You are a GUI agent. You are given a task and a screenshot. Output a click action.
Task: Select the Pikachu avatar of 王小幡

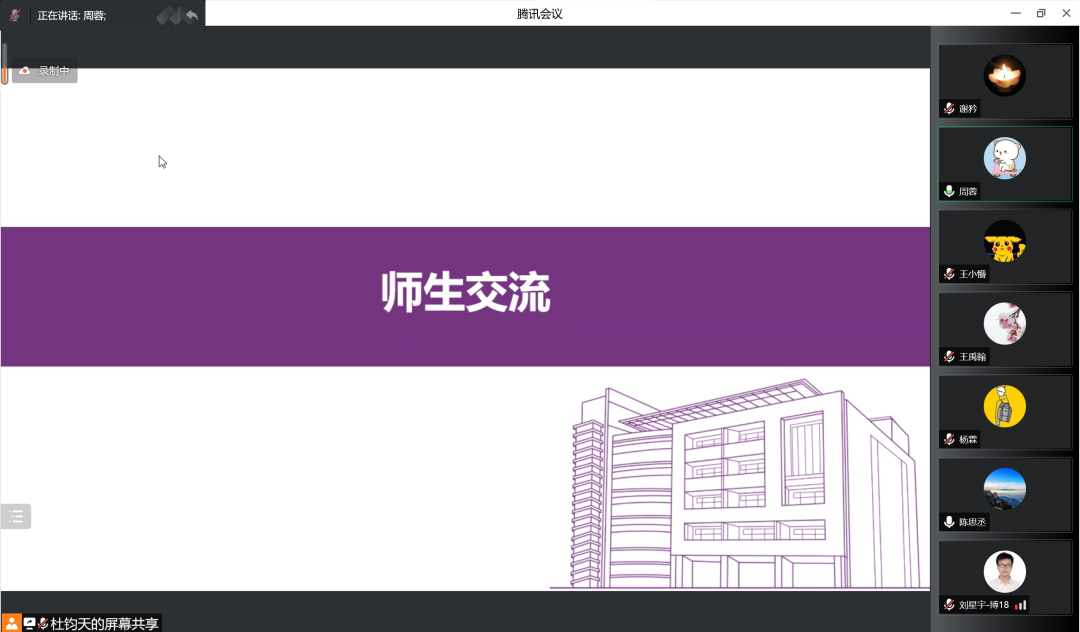click(1004, 241)
